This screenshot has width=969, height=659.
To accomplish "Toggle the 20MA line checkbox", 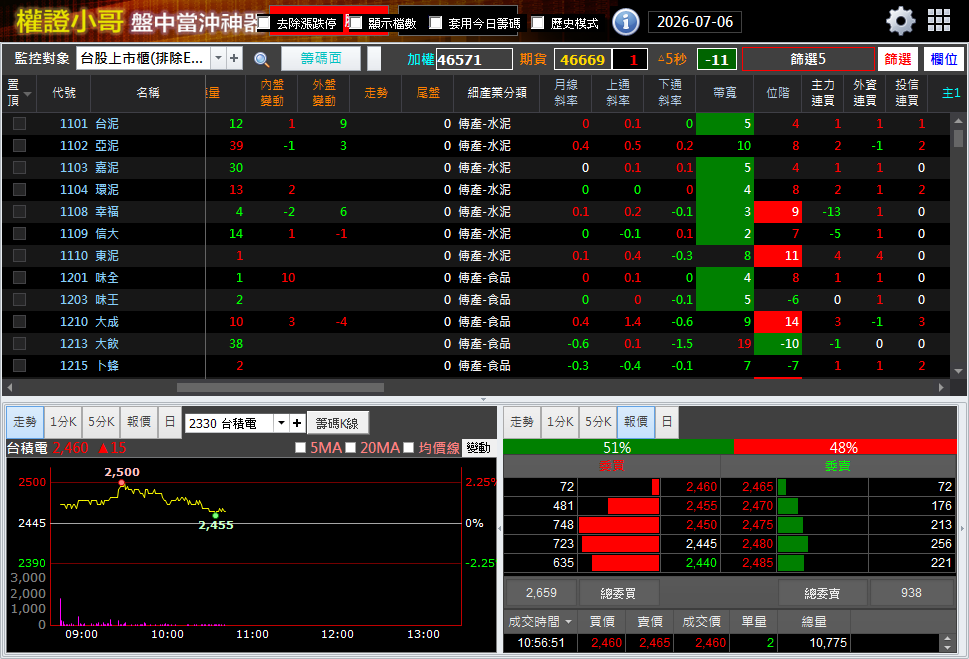I will [350, 448].
